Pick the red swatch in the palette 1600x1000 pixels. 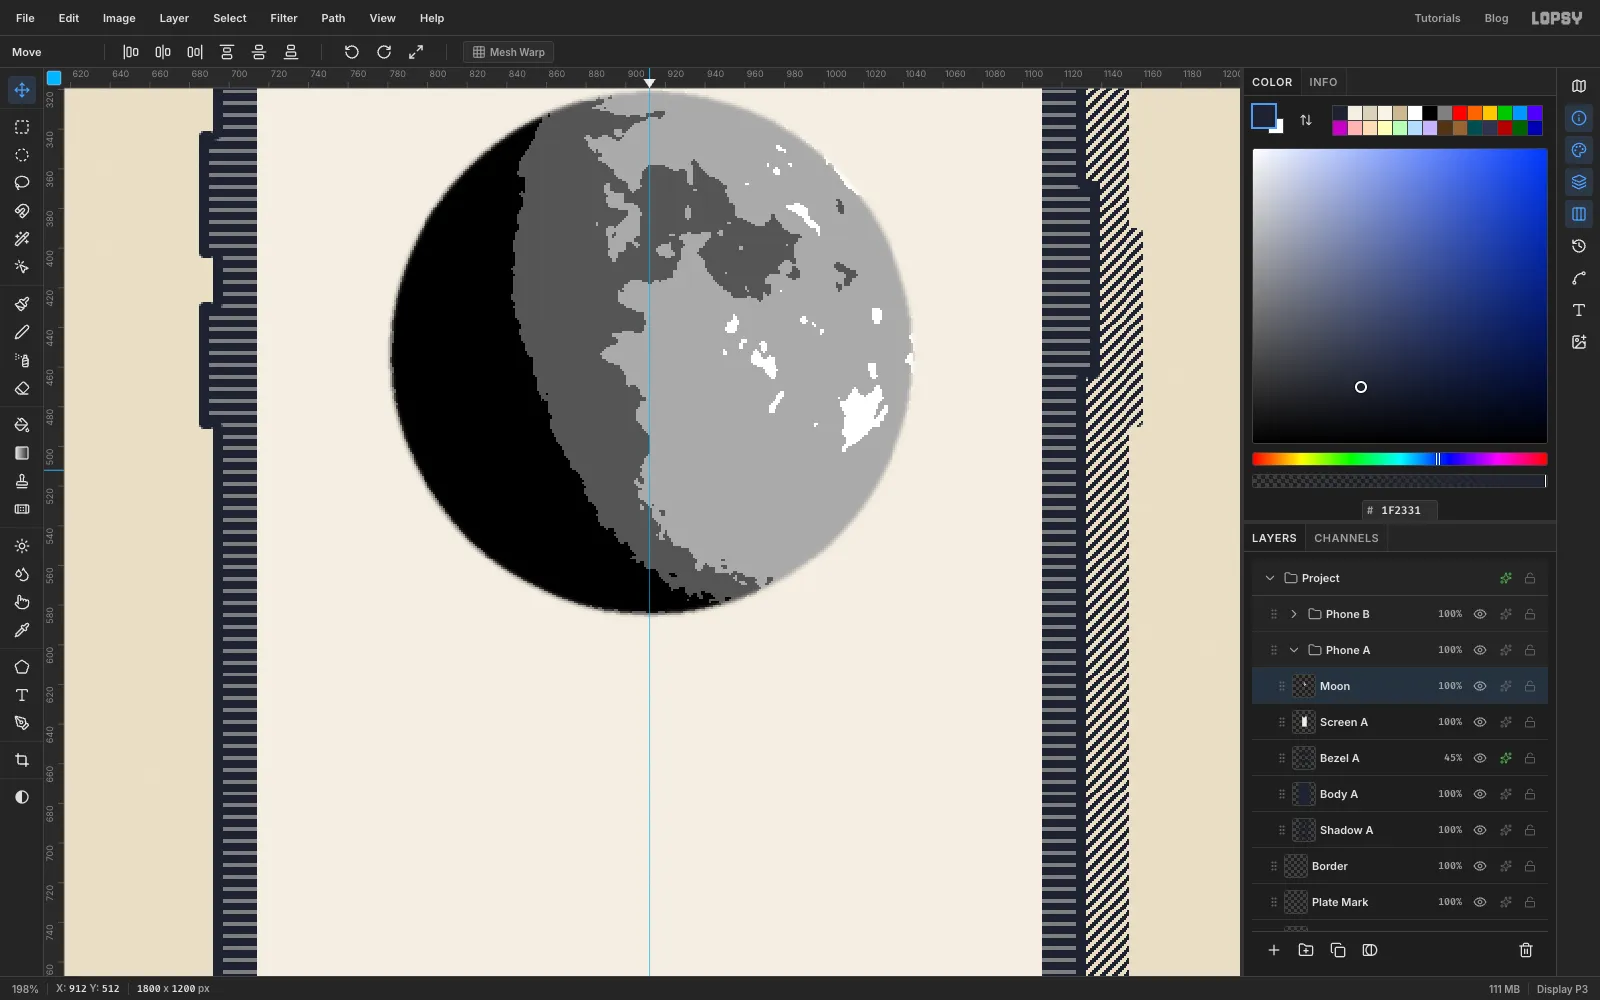tap(1460, 113)
